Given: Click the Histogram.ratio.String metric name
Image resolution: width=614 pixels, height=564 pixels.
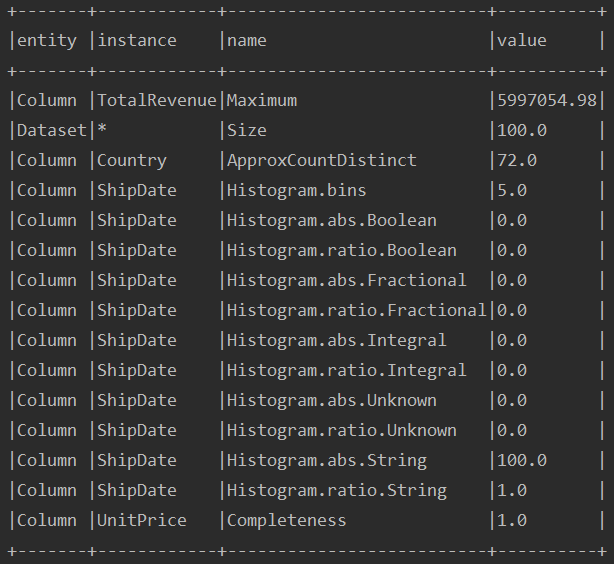Looking at the screenshot, I should pos(336,491).
